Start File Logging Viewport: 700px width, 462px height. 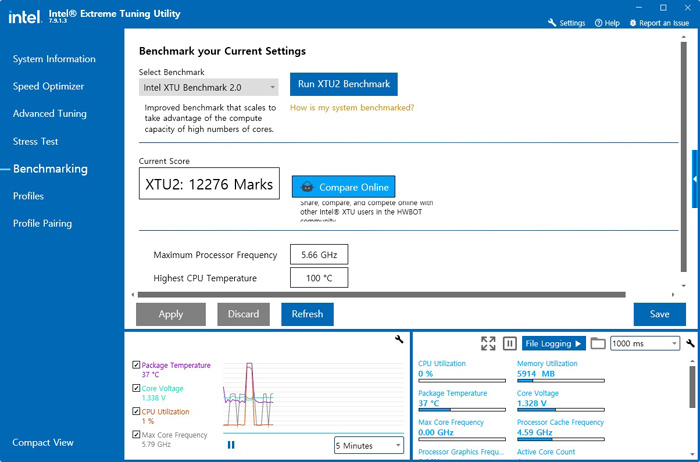[x=554, y=343]
